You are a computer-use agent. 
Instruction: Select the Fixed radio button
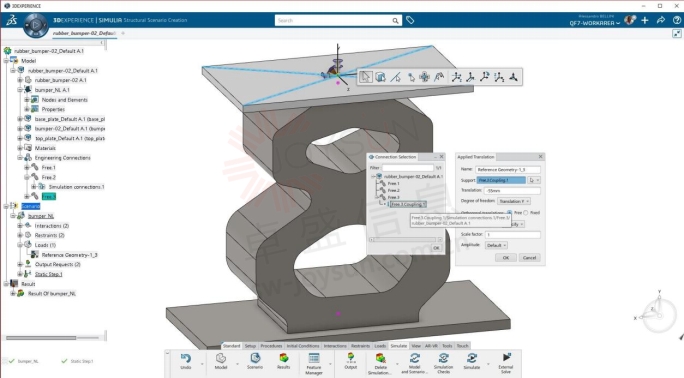(x=526, y=213)
